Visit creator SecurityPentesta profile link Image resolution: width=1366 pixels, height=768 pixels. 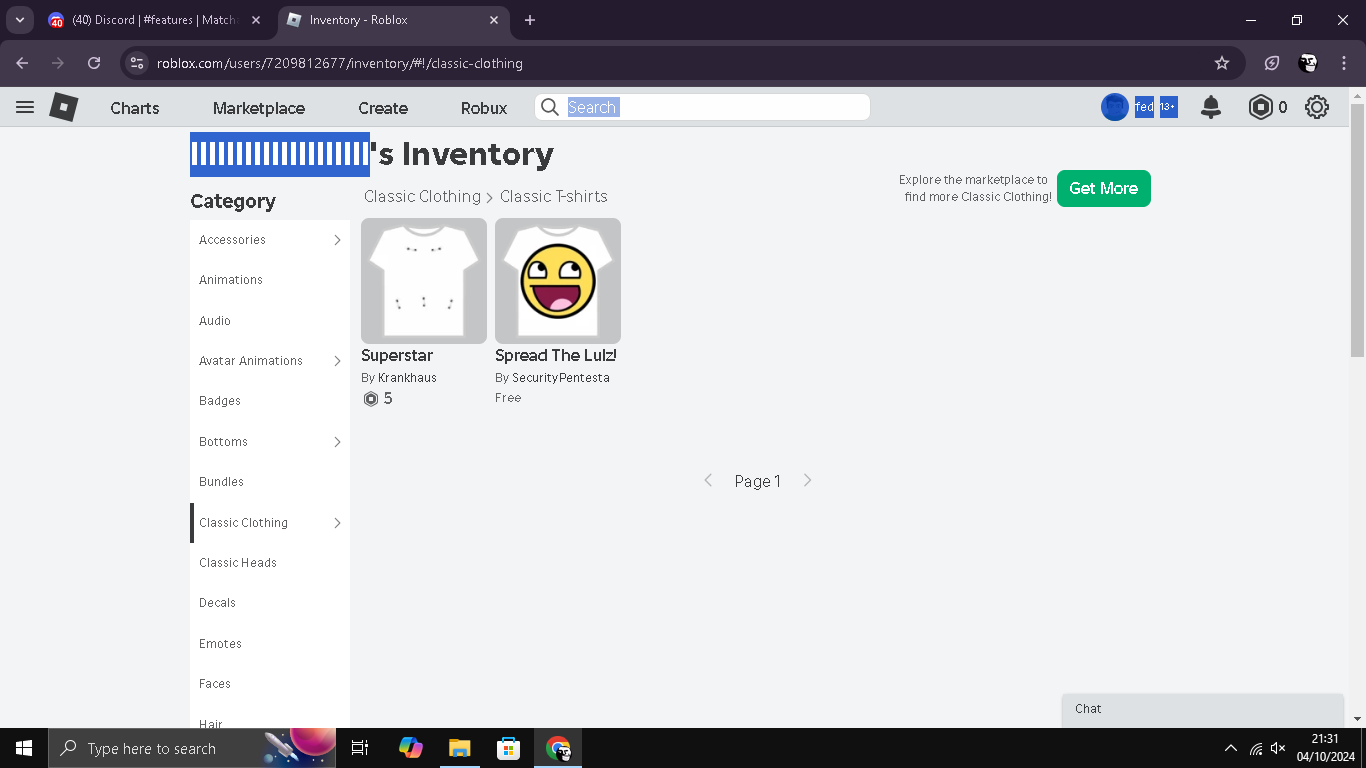click(561, 378)
